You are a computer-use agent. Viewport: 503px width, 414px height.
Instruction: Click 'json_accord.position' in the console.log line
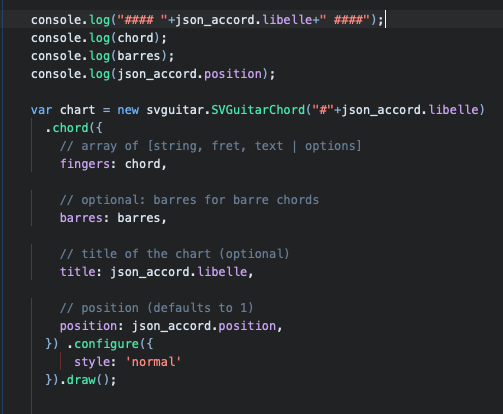tap(190, 74)
